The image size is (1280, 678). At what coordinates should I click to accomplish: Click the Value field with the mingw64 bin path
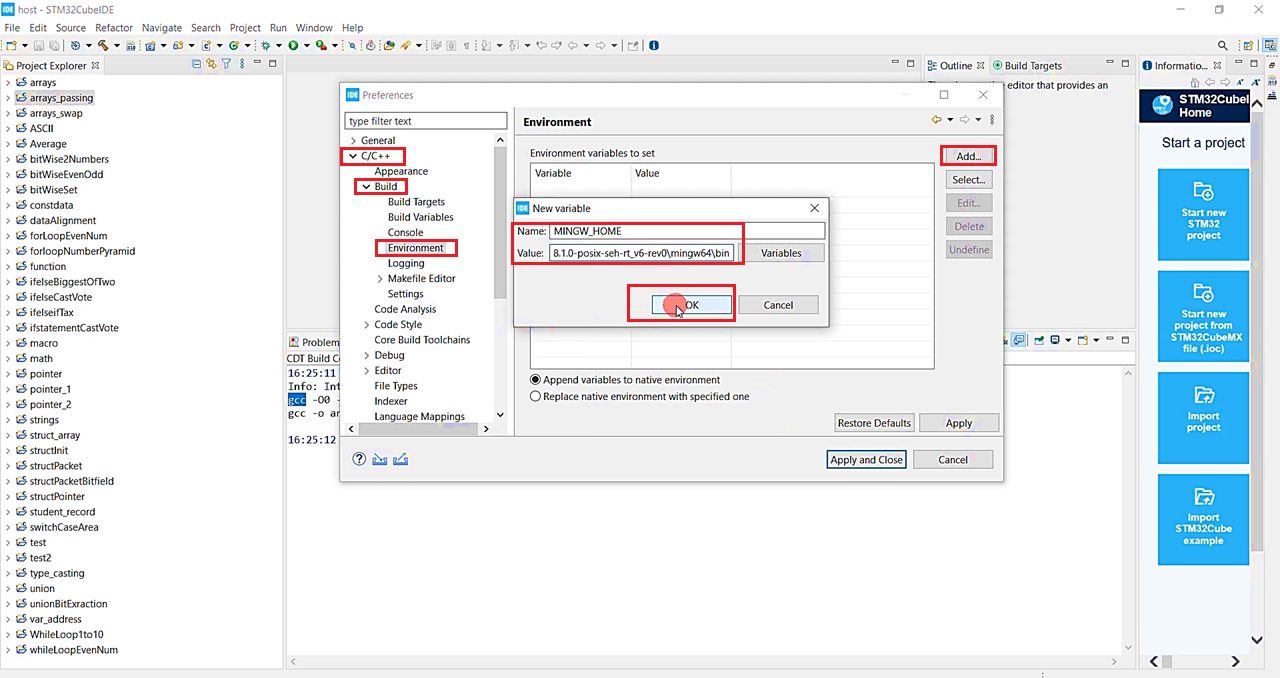pos(642,253)
